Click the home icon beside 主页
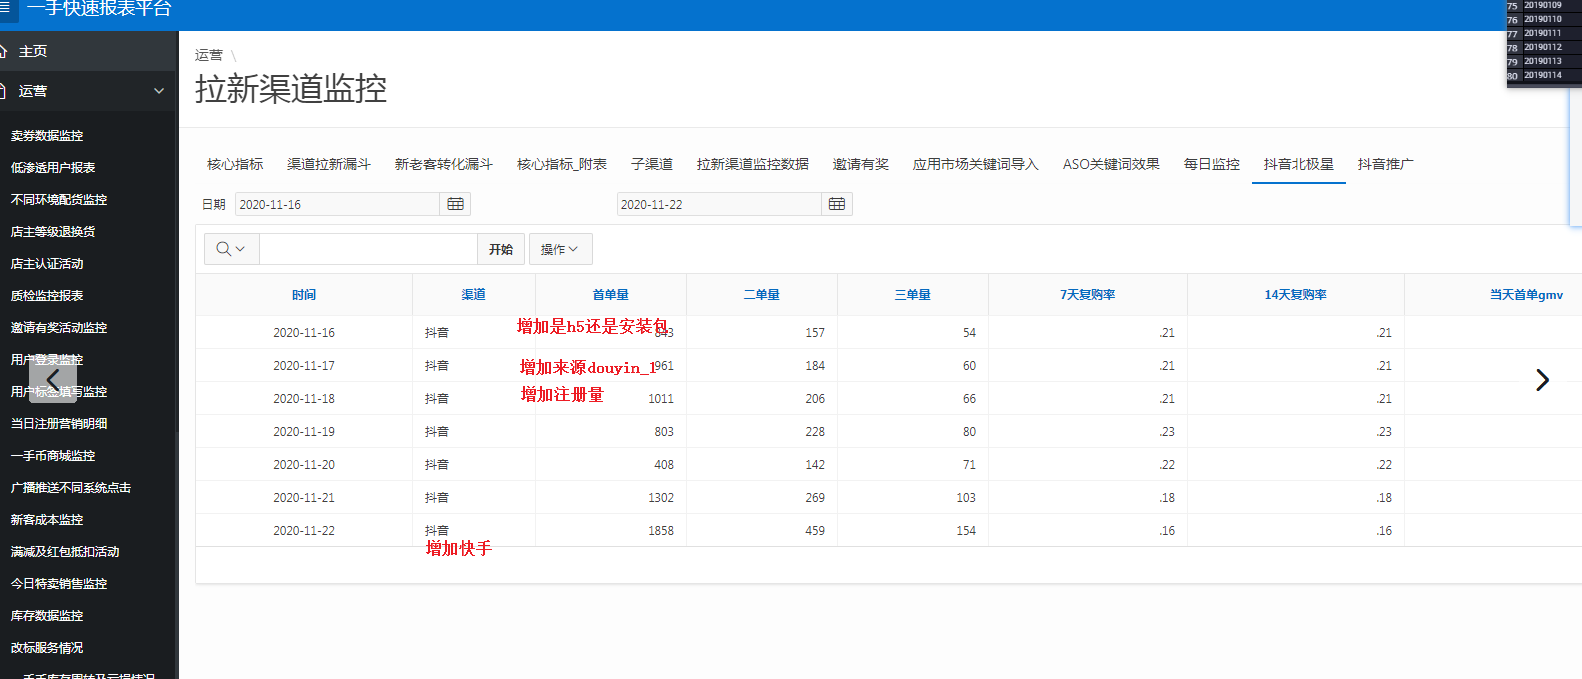 click(x=4, y=51)
